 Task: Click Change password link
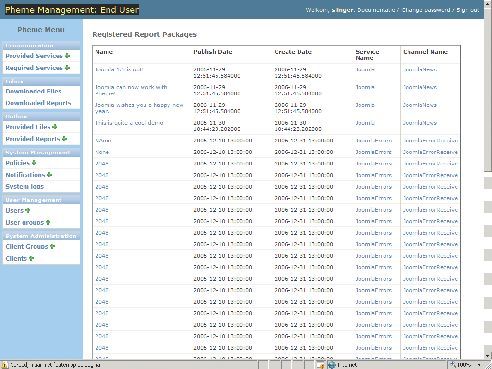pos(426,10)
